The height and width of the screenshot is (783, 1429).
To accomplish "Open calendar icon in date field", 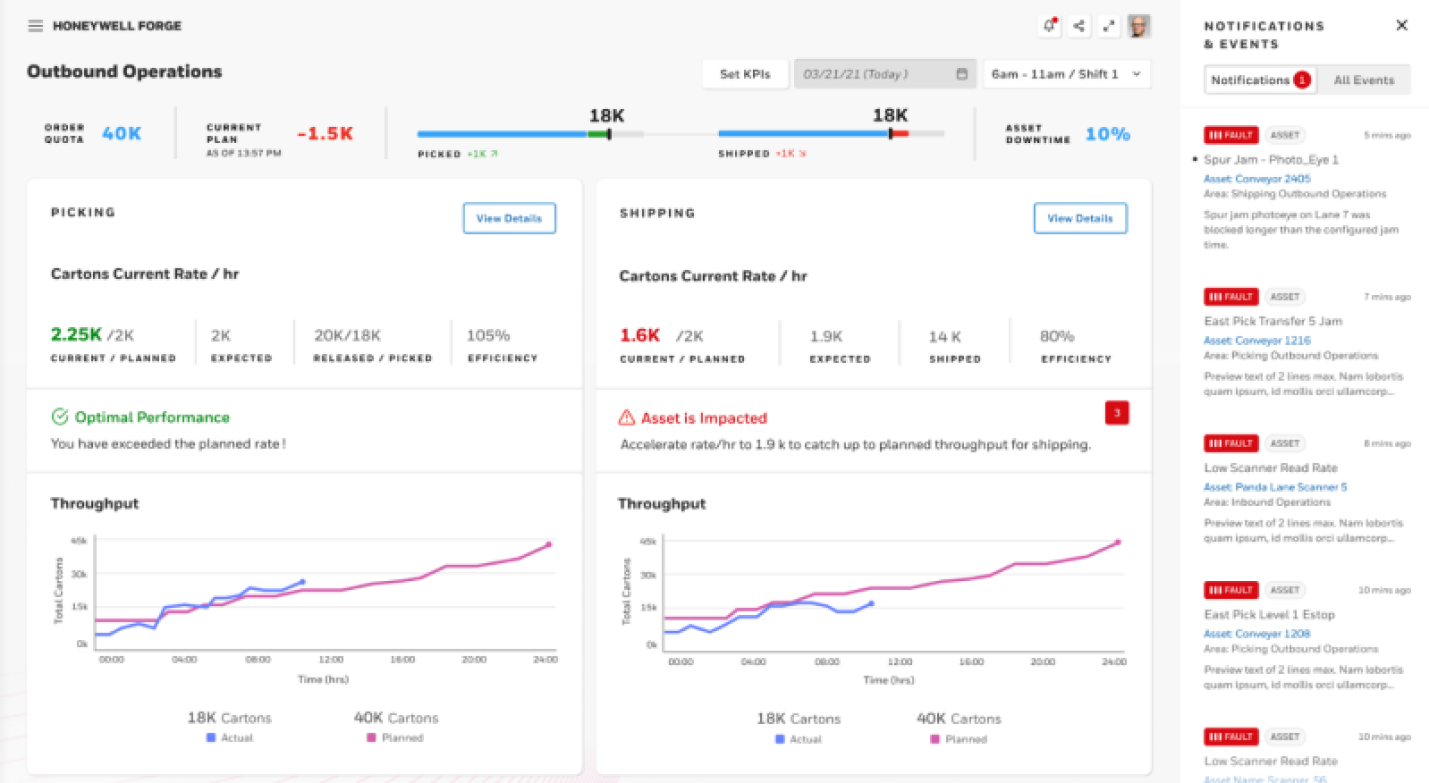I will click(962, 74).
